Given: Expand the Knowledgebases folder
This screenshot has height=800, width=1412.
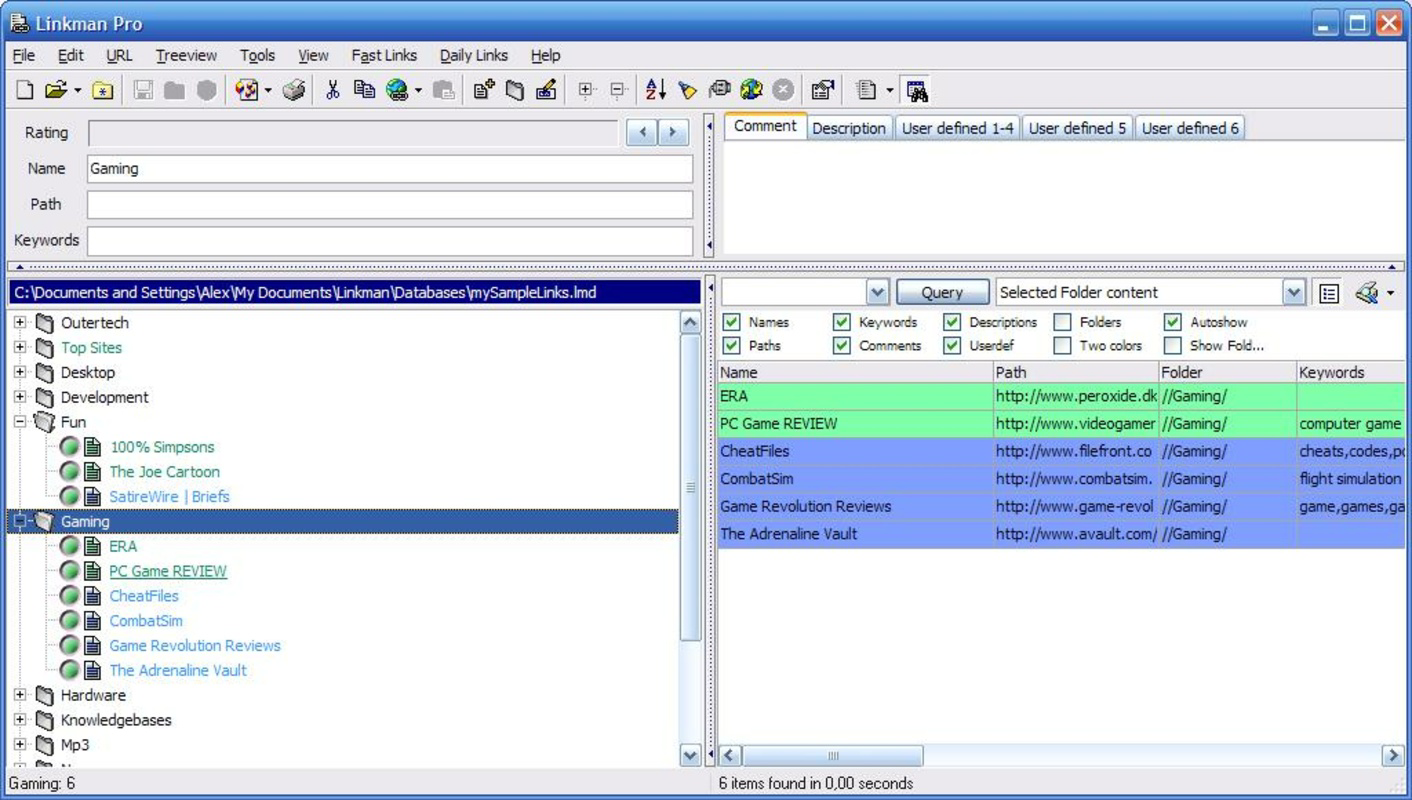Looking at the screenshot, I should tap(20, 720).
